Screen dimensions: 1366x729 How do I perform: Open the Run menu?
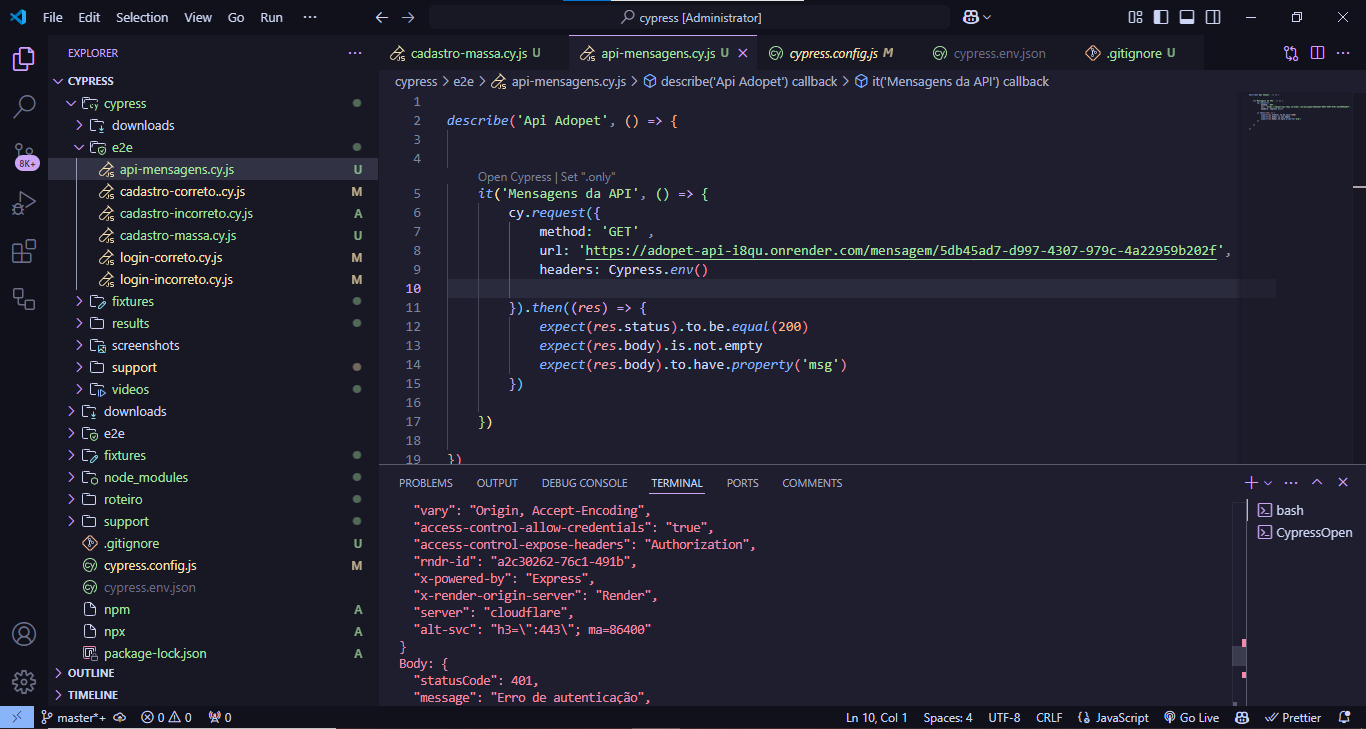point(271,17)
